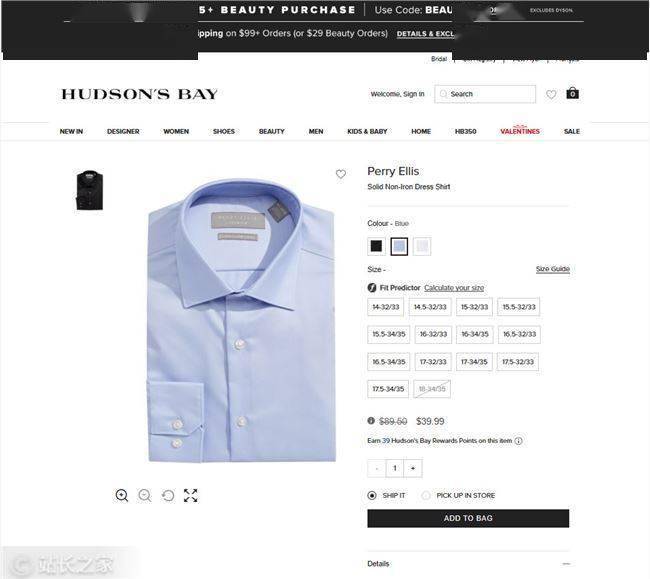Click the zoom in magnifier icon
This screenshot has height=579, width=650.
coord(122,495)
